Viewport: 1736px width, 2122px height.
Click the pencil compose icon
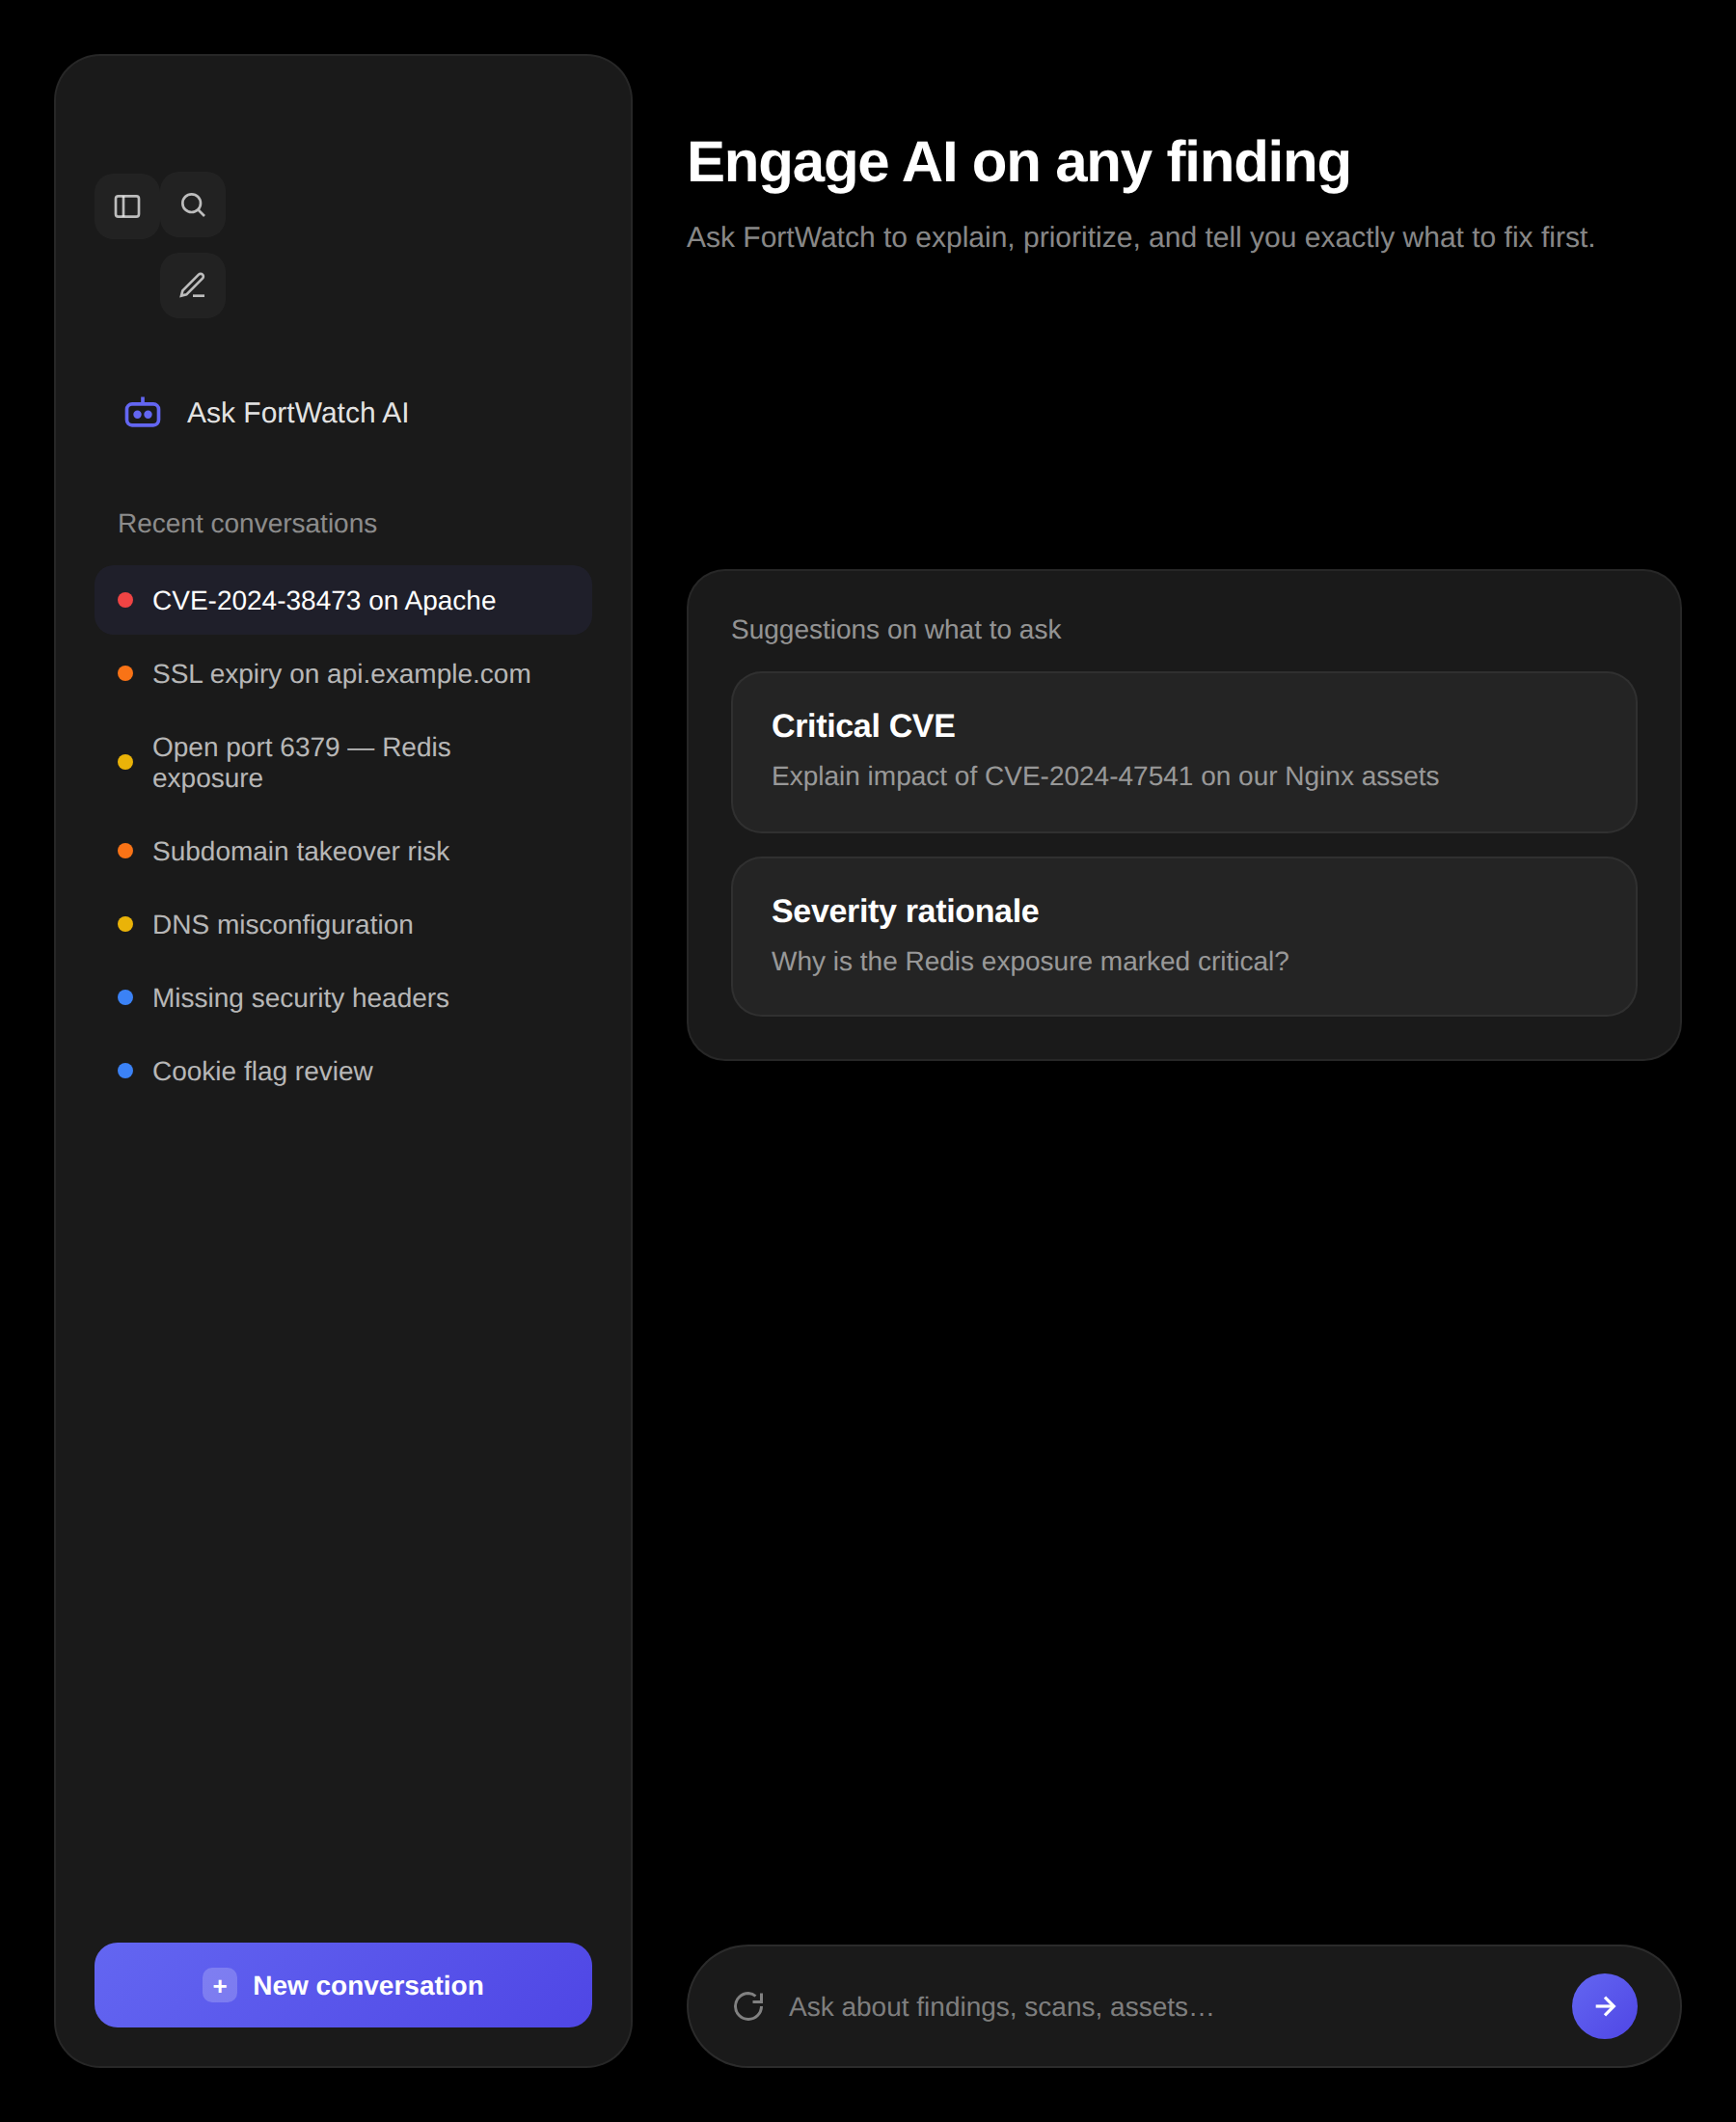(x=193, y=286)
